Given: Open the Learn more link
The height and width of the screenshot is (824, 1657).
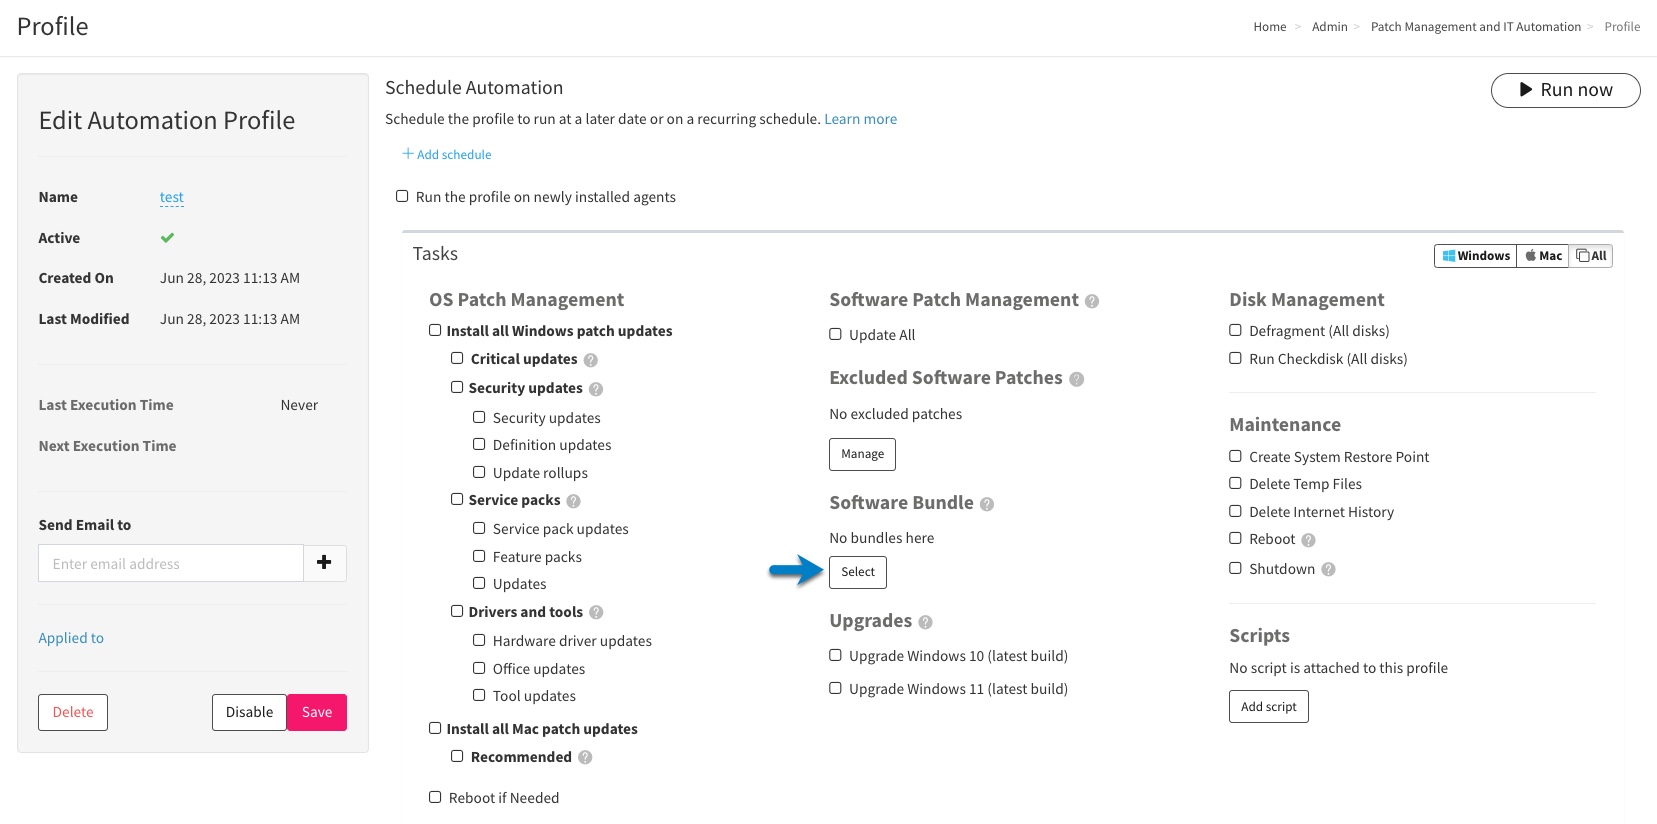Looking at the screenshot, I should click(x=860, y=118).
